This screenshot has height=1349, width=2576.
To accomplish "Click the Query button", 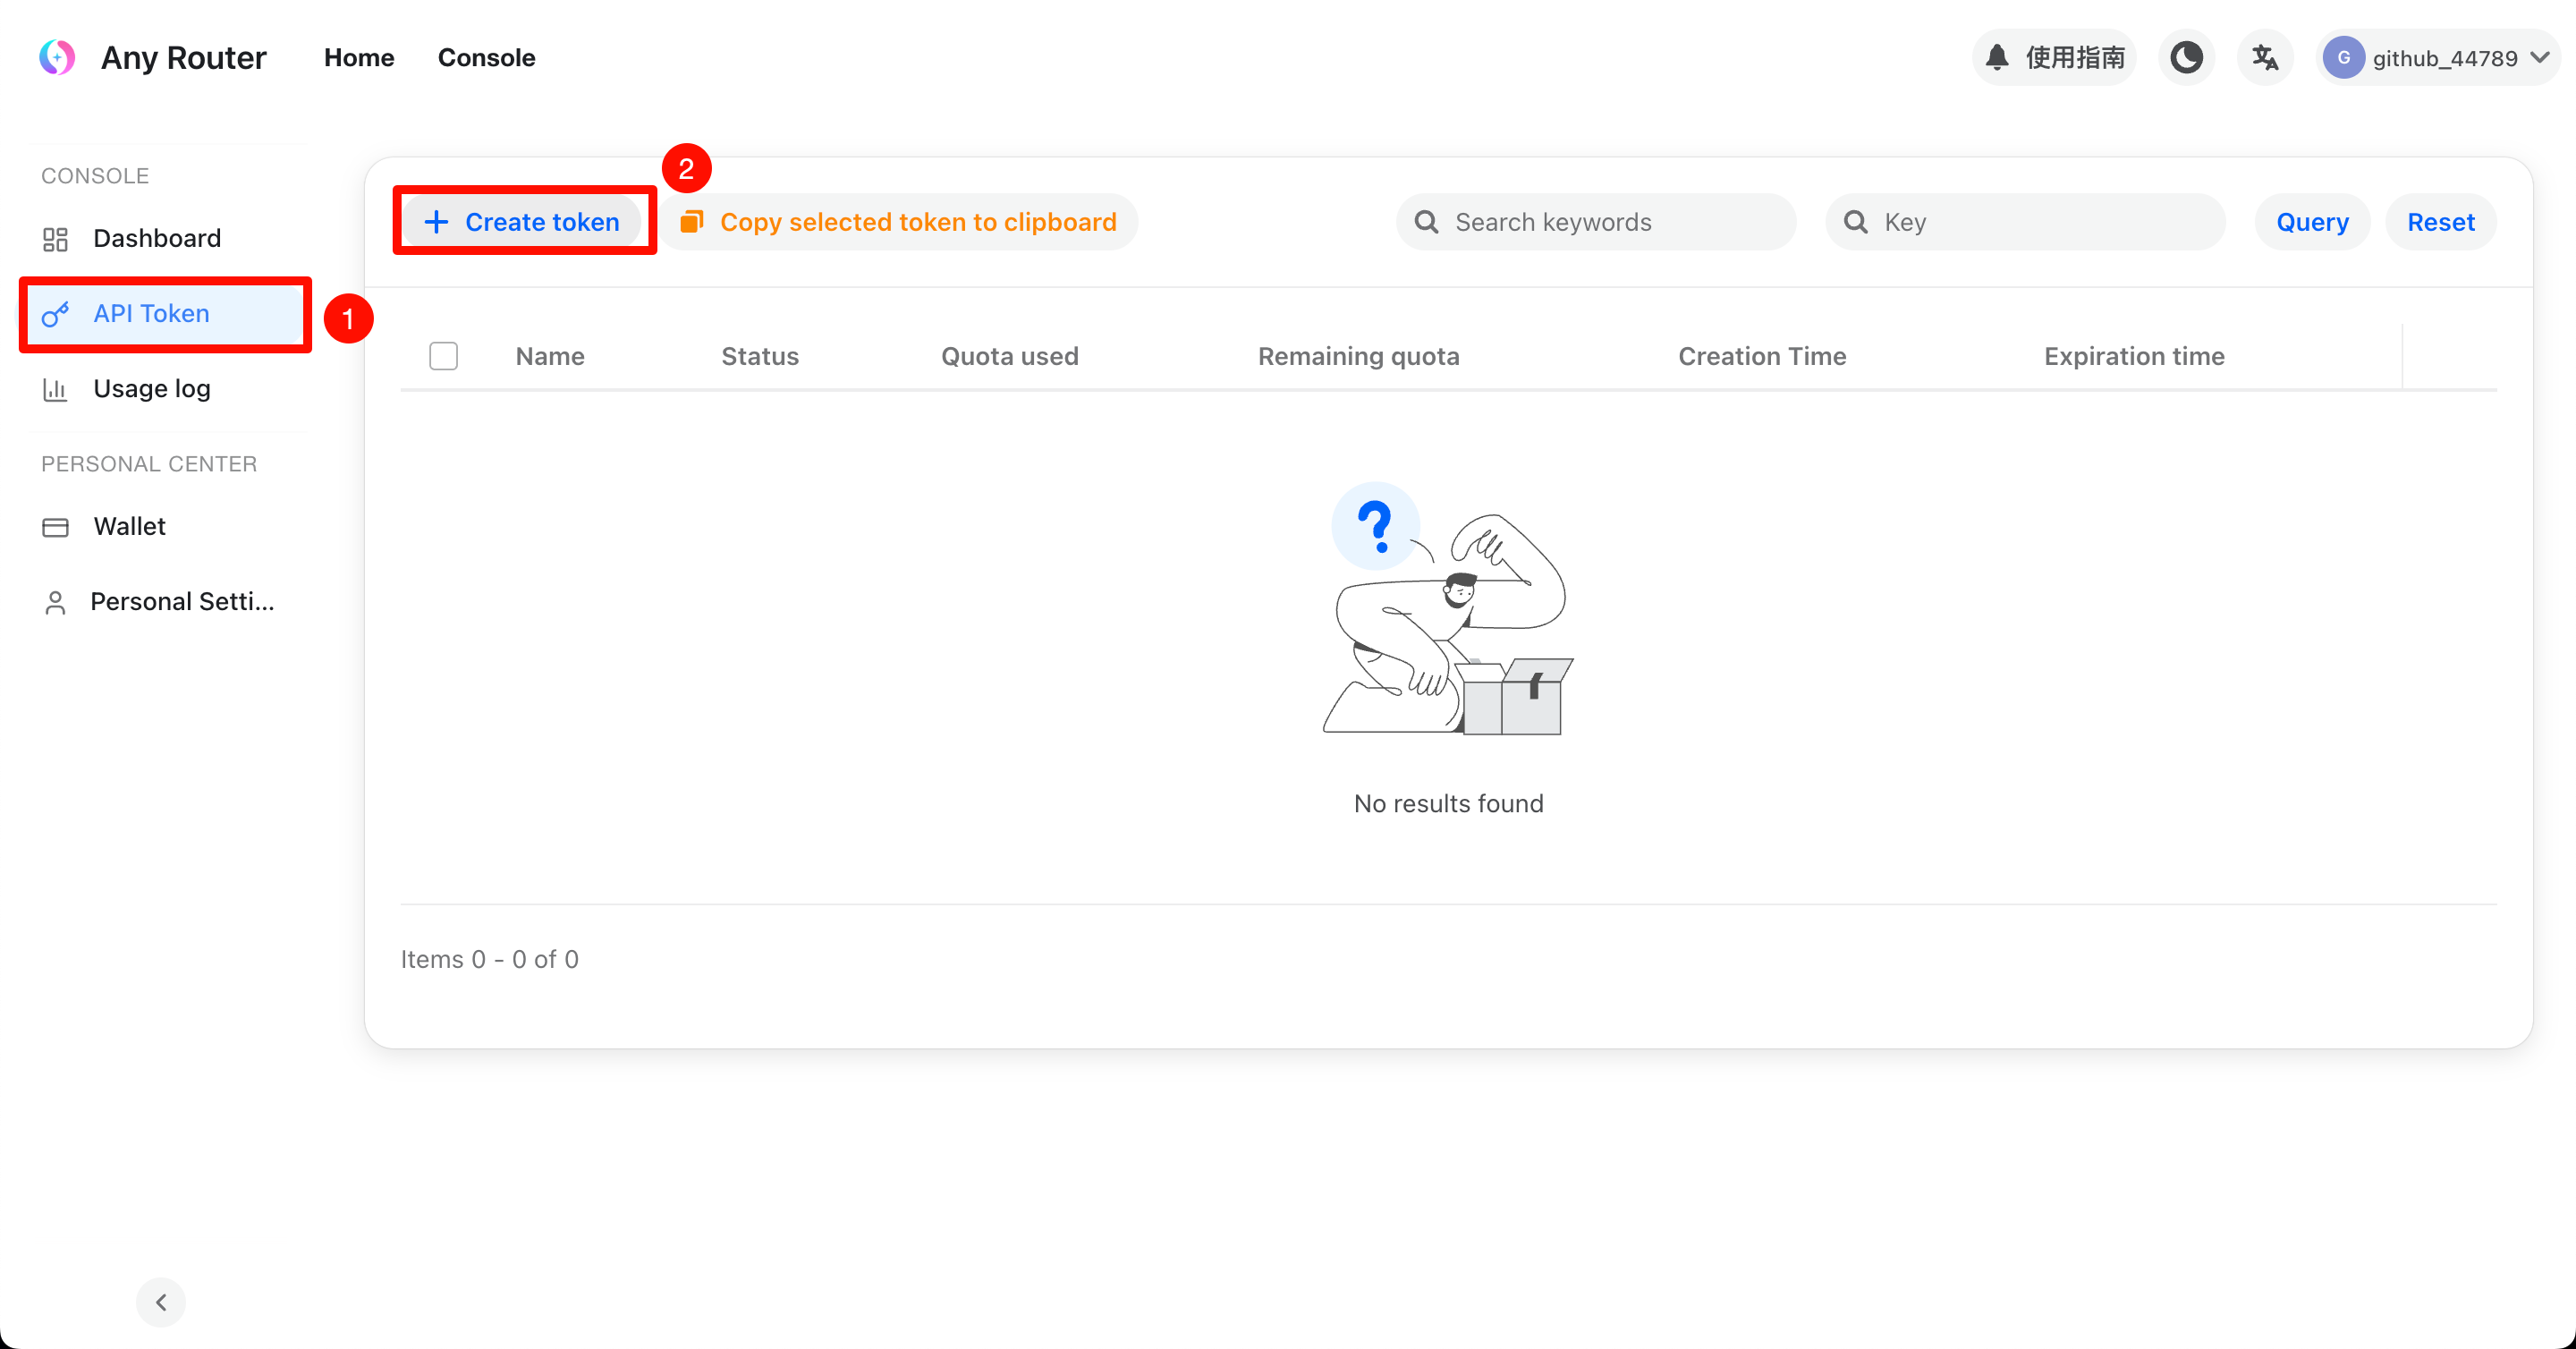I will coord(2311,221).
